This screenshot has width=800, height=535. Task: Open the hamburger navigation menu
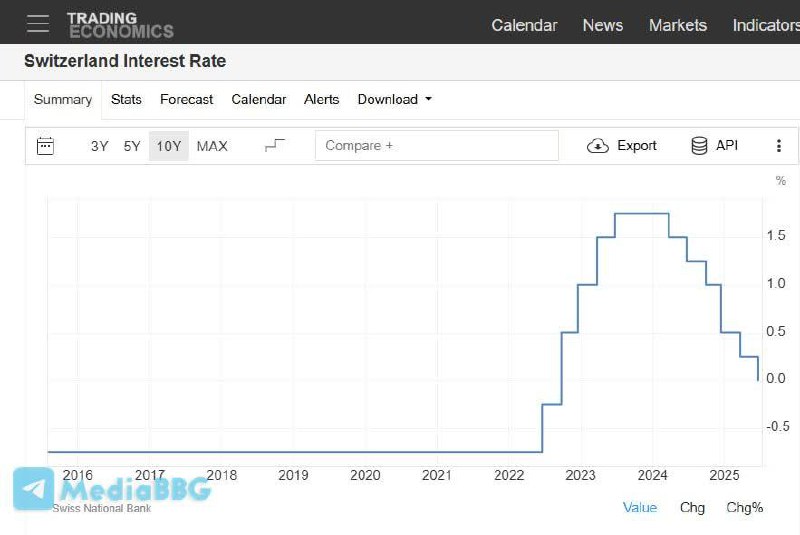tap(37, 24)
